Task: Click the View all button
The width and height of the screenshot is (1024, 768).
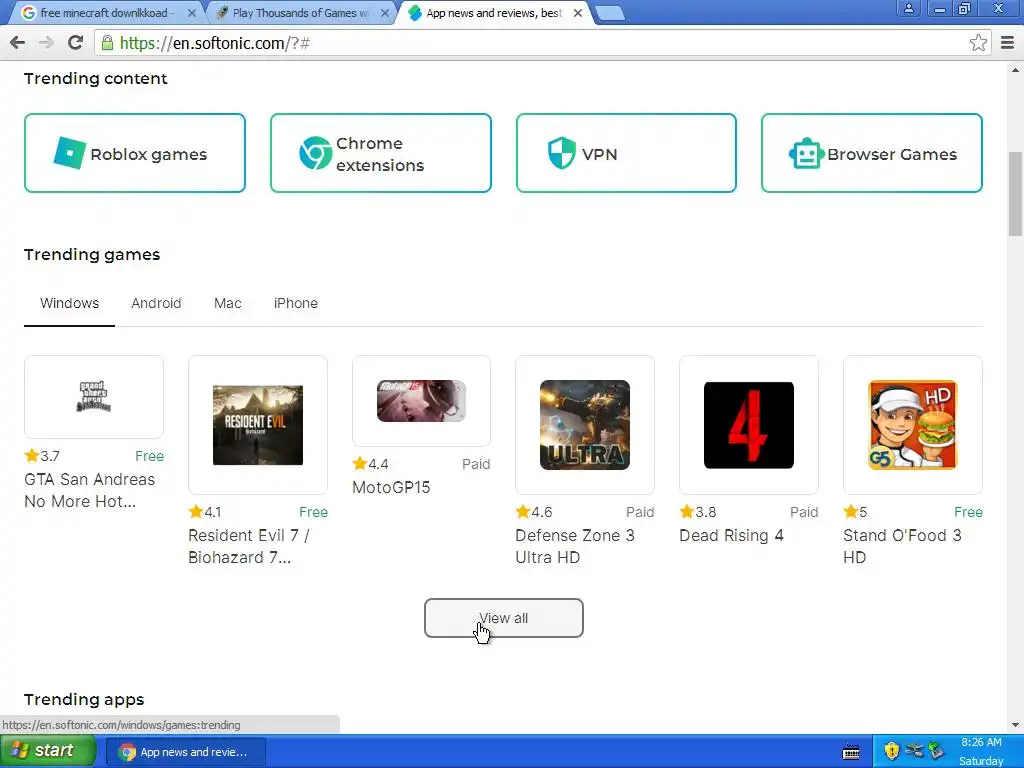Action: (504, 618)
